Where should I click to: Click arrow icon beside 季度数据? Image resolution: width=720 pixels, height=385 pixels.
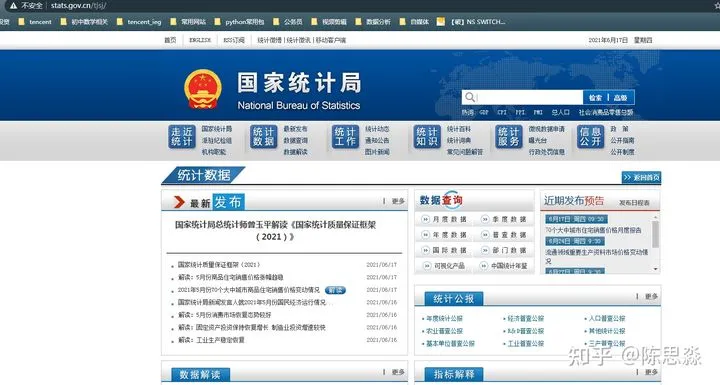[x=485, y=219]
